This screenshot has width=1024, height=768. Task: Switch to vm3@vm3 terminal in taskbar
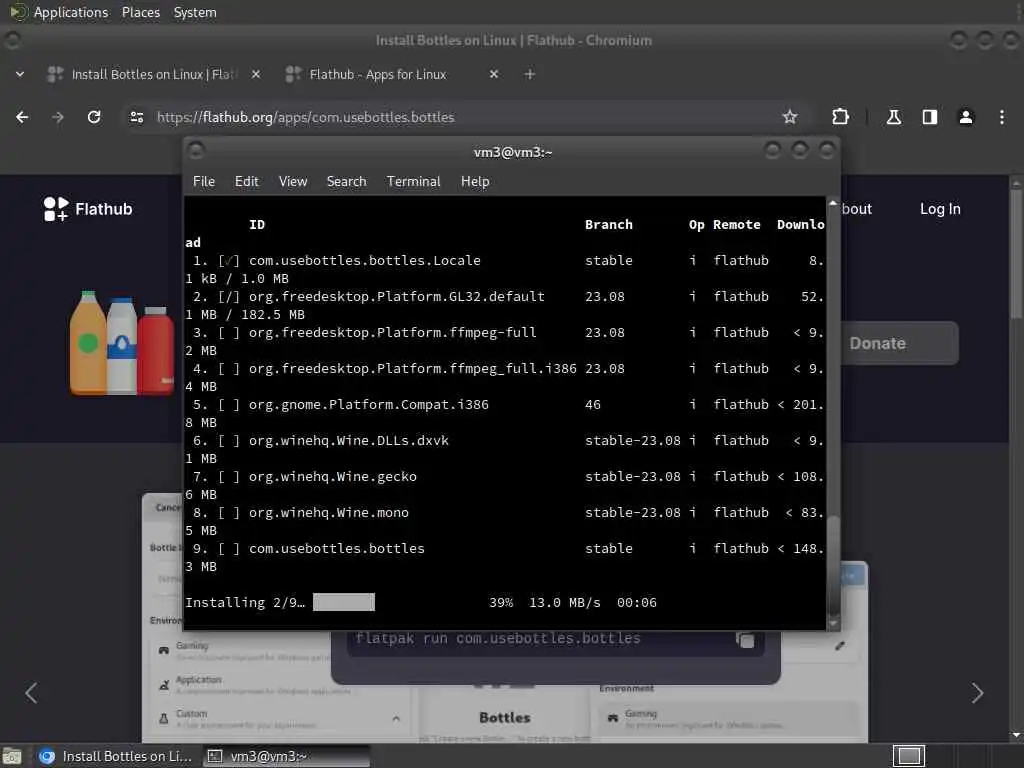287,756
